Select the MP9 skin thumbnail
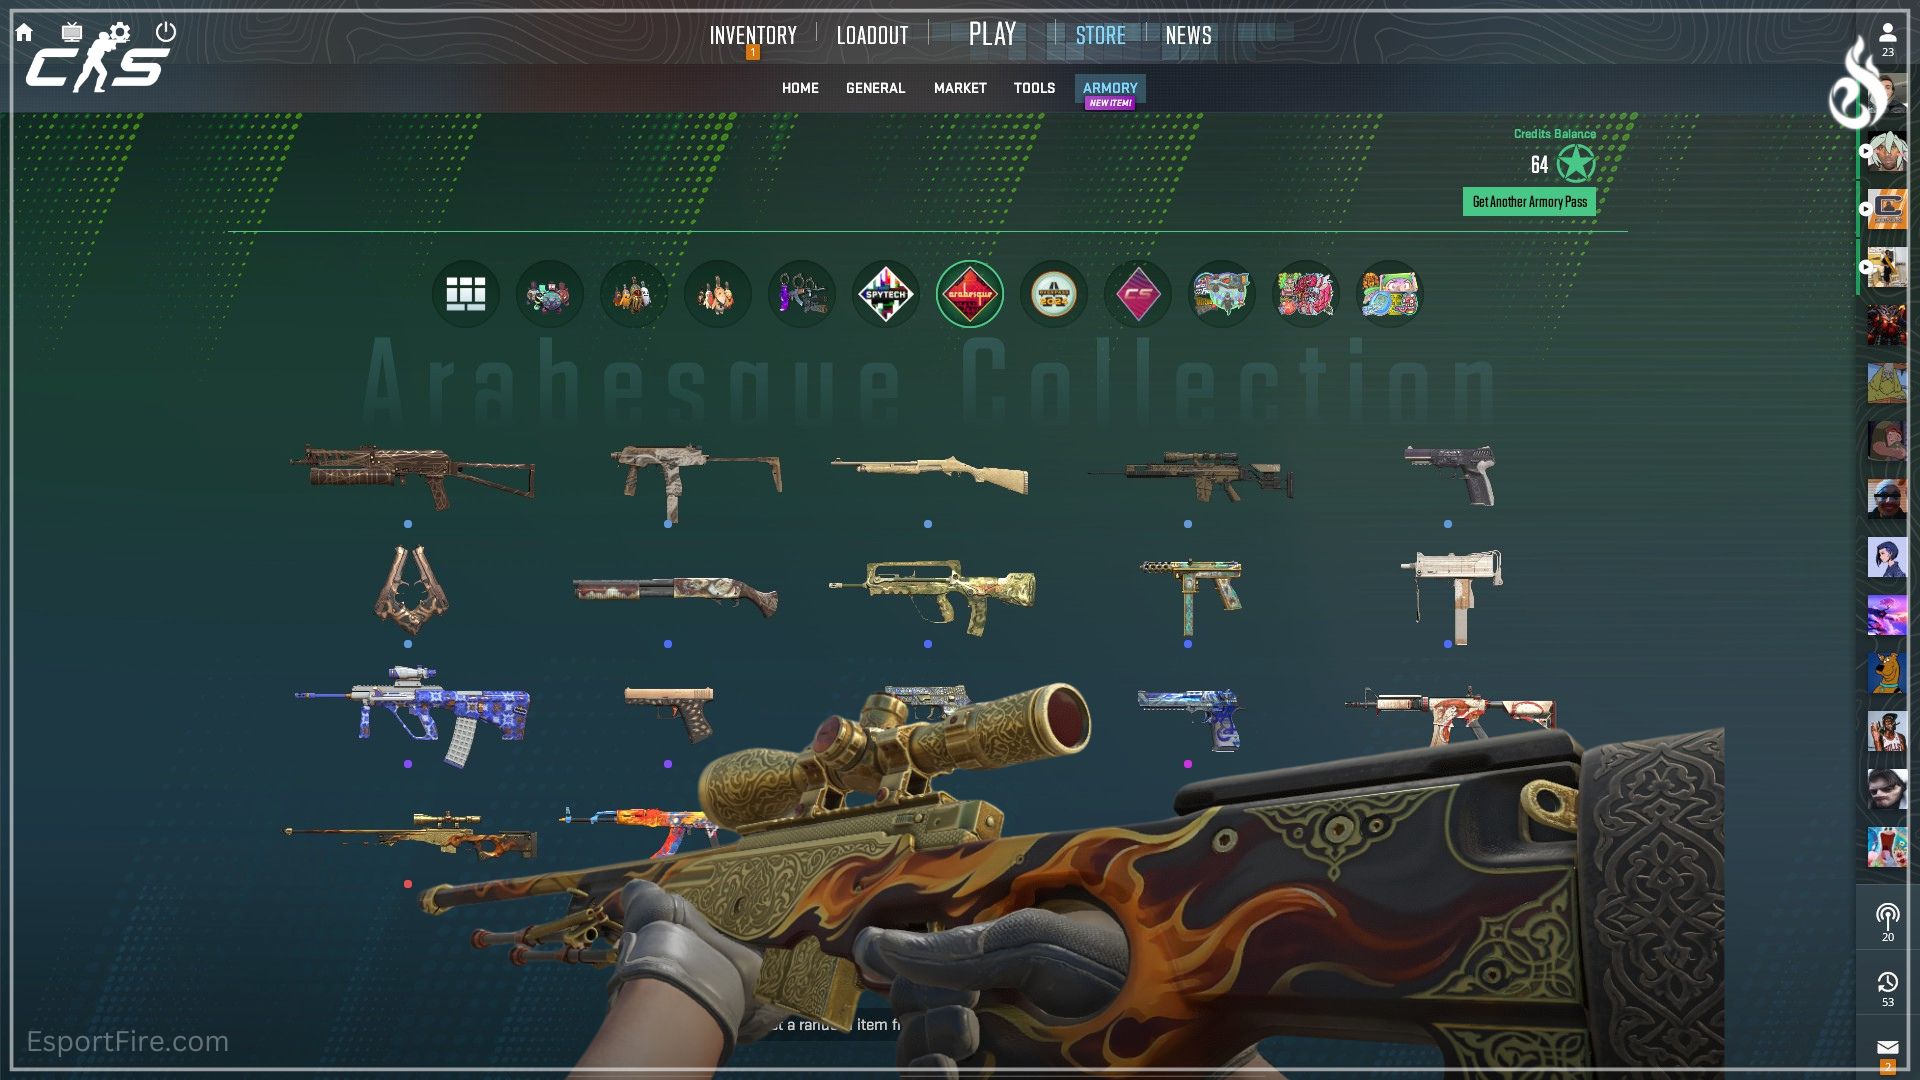 point(696,482)
